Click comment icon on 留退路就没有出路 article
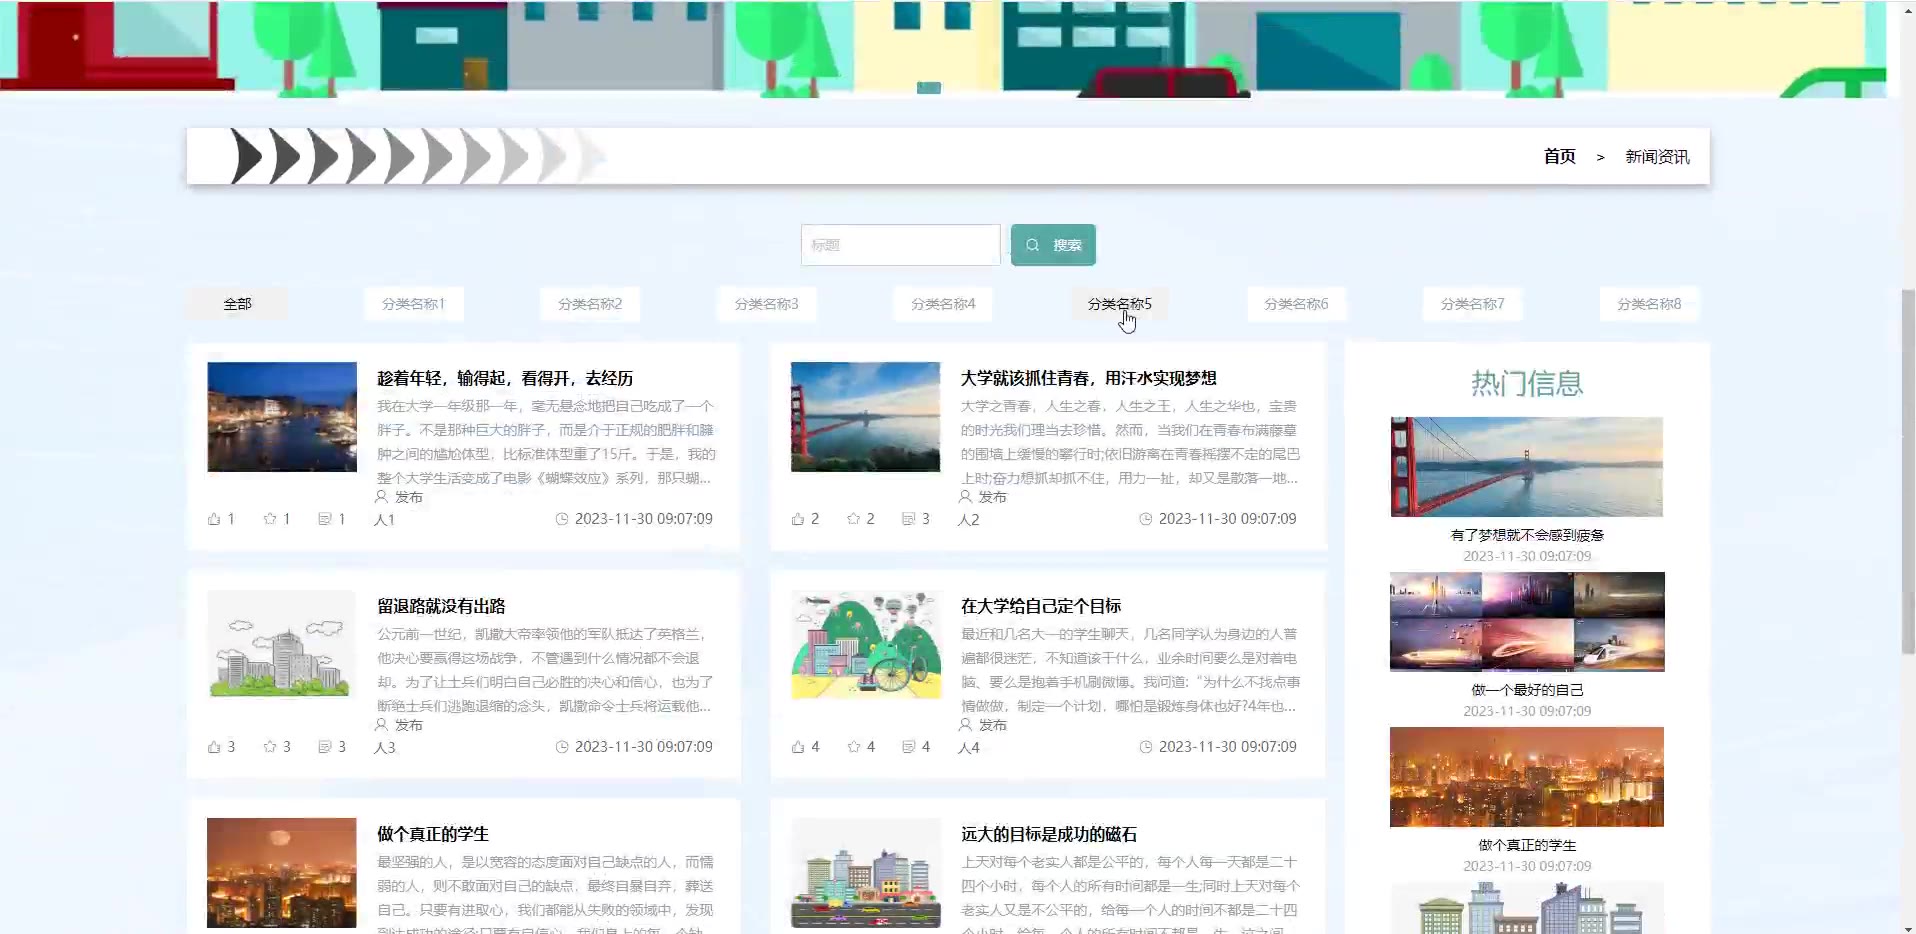1916x934 pixels. [x=325, y=747]
